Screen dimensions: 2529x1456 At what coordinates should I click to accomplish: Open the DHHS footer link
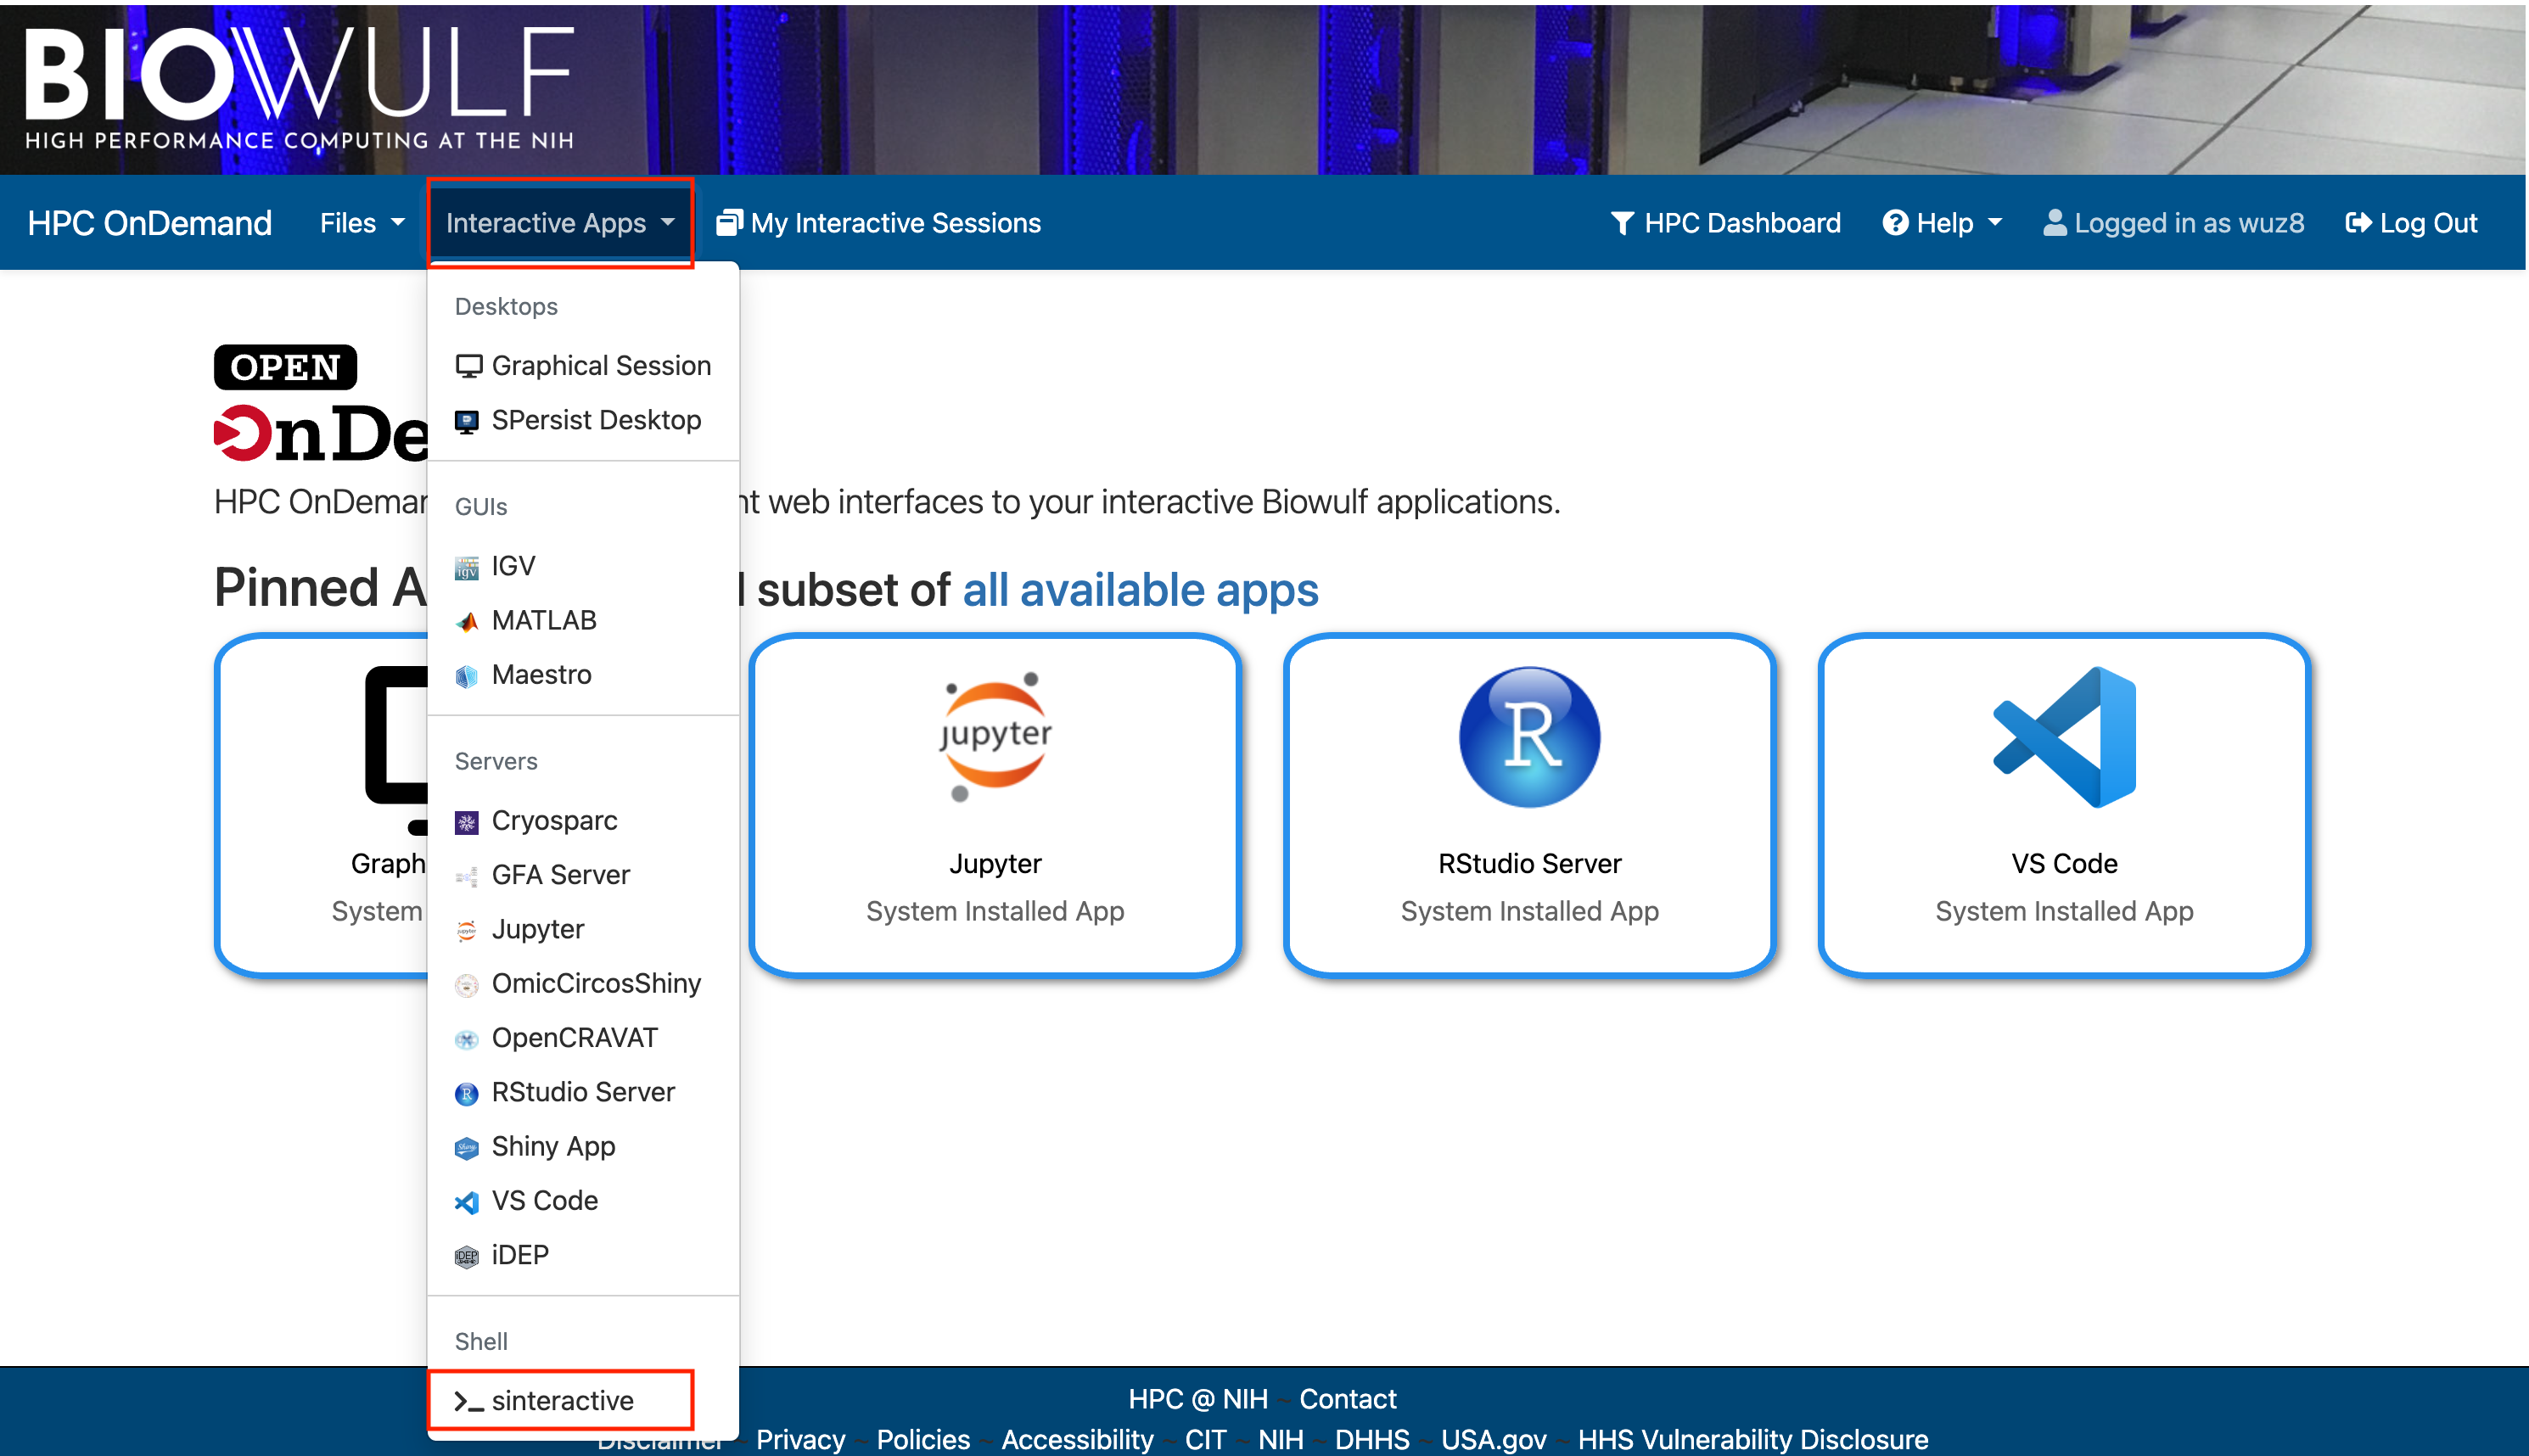(1373, 1440)
